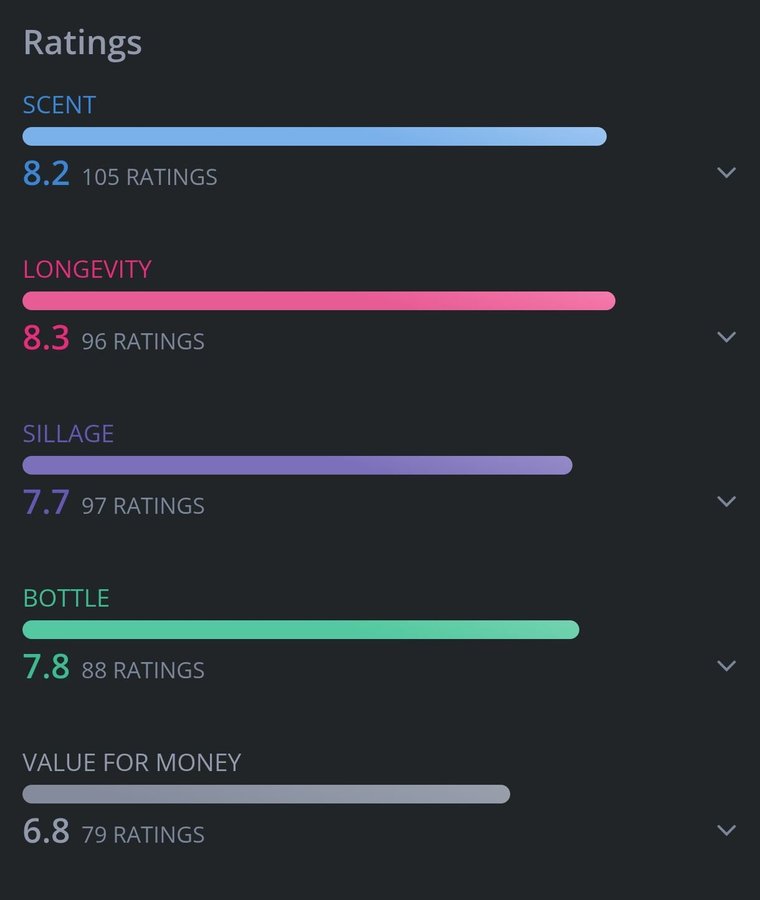Image resolution: width=760 pixels, height=900 pixels.
Task: Click the gray Value for Money bar
Action: (266, 794)
